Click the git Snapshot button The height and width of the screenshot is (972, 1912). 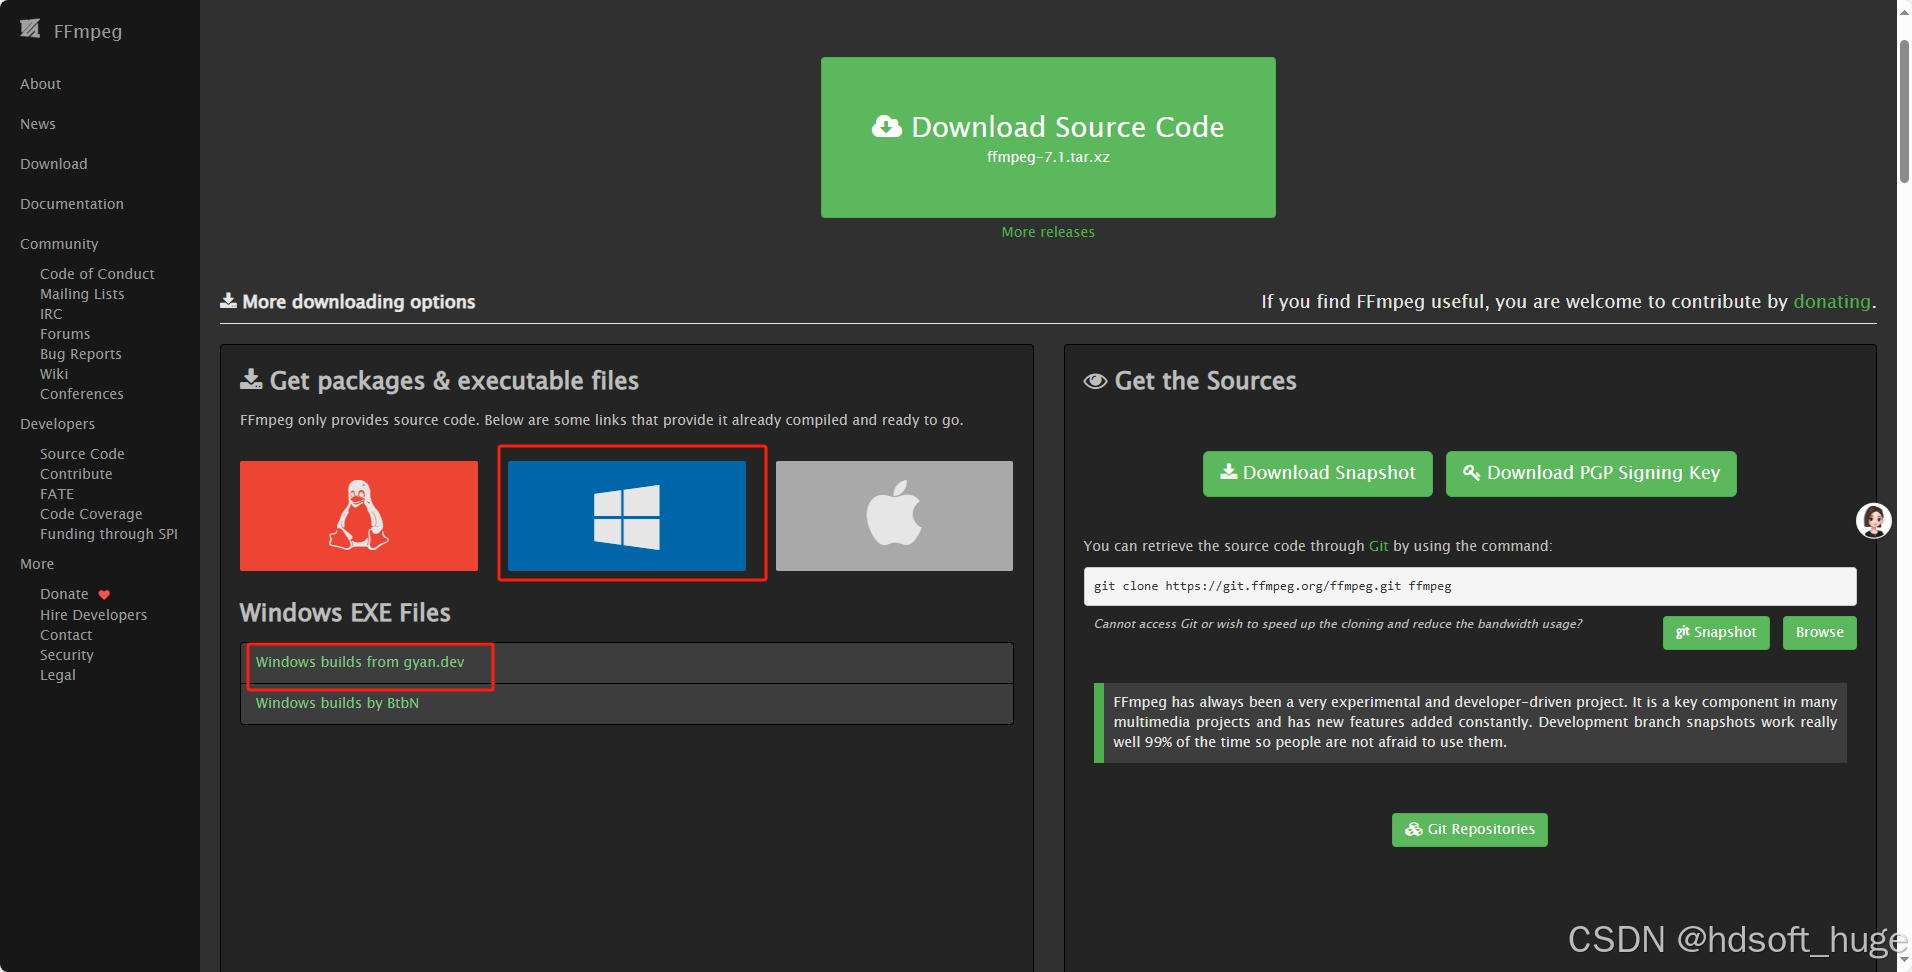pos(1716,633)
